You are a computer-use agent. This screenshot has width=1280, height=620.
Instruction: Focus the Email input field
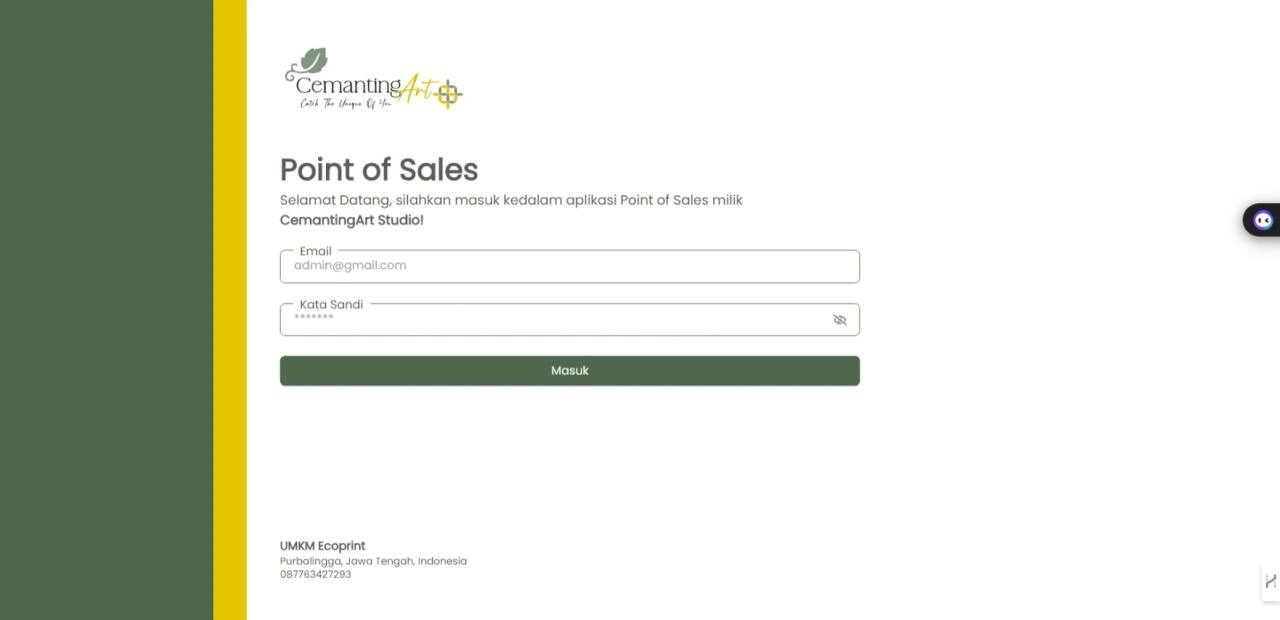(x=569, y=266)
